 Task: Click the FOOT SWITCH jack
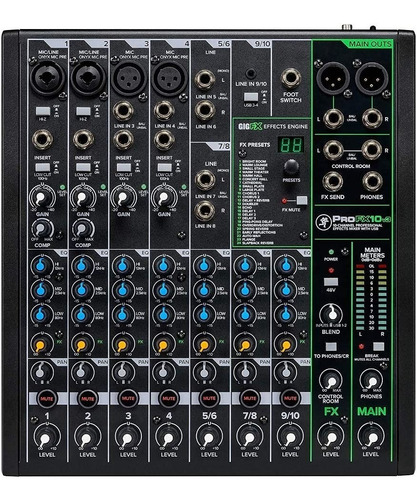291,78
